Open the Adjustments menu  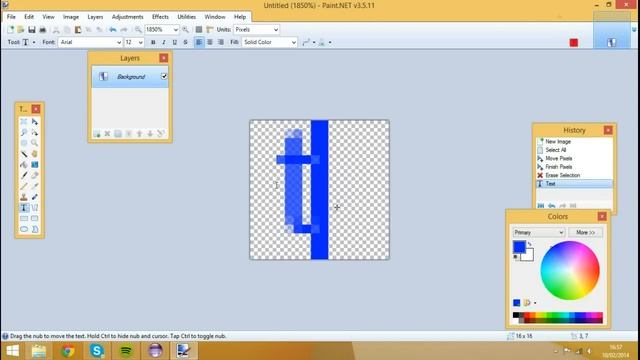pos(127,17)
